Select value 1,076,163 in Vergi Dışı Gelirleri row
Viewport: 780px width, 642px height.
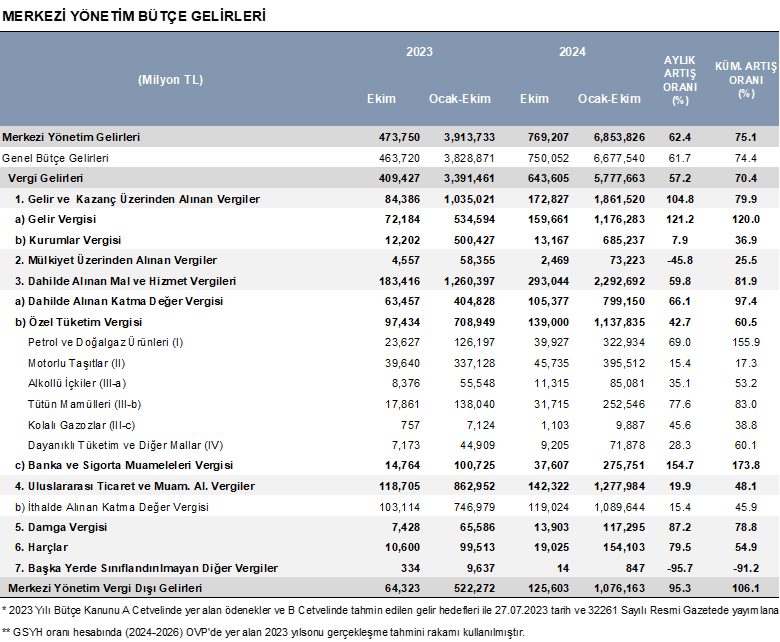619,588
